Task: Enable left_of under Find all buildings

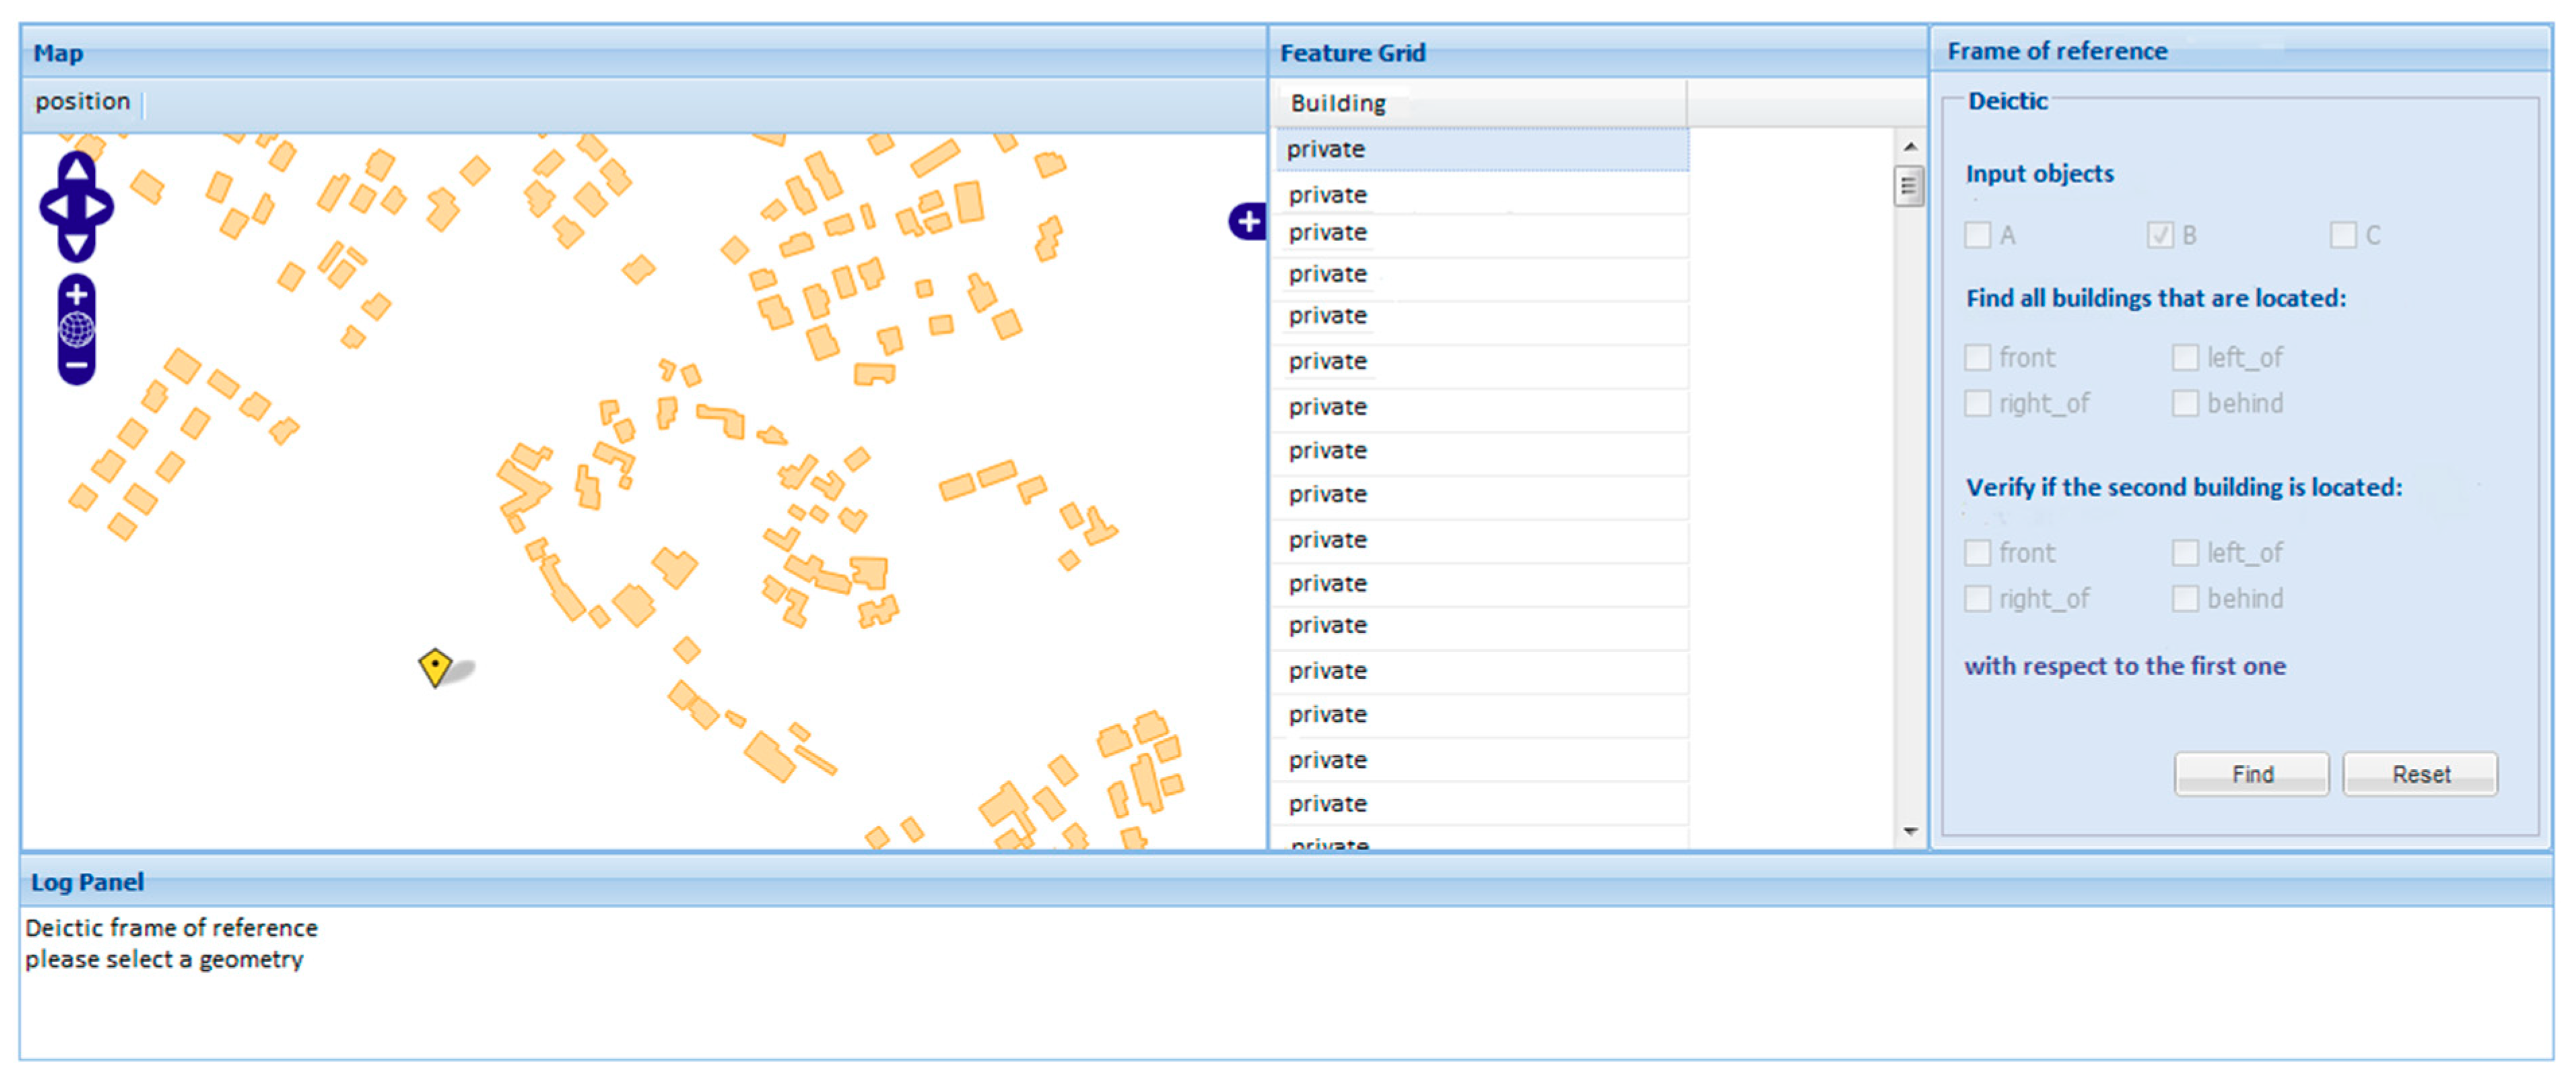Action: (2185, 357)
